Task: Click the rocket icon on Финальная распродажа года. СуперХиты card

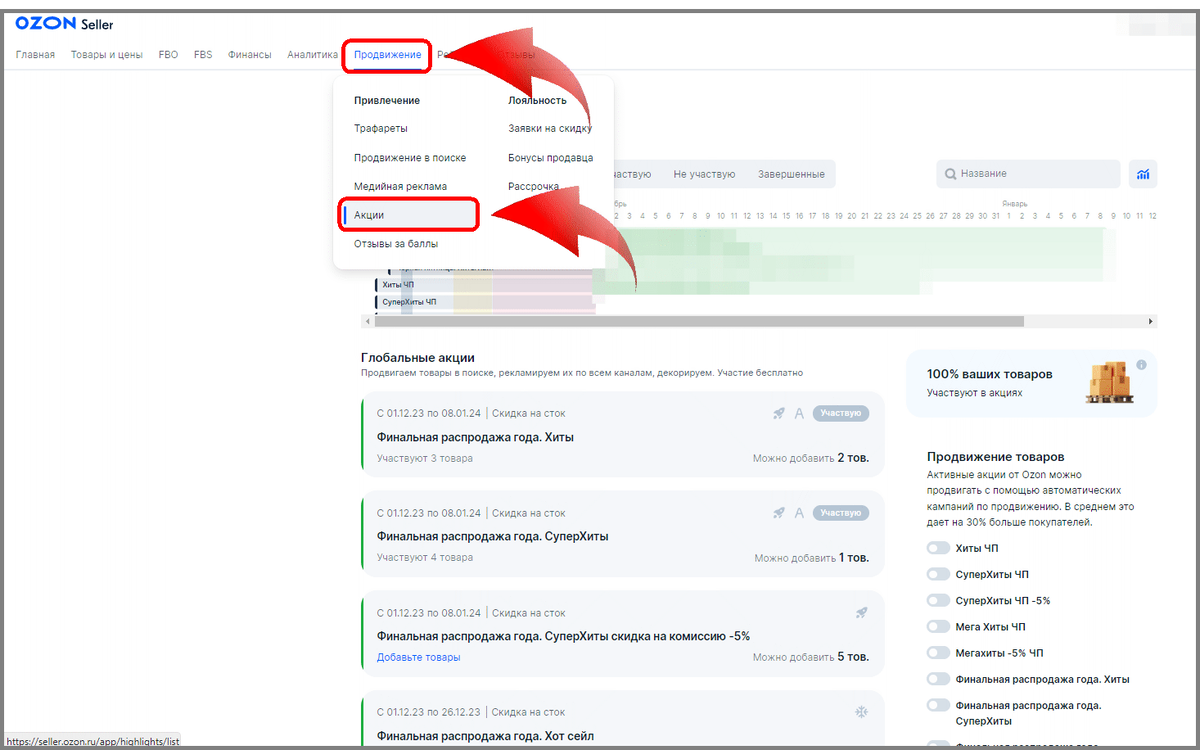Action: pos(778,512)
